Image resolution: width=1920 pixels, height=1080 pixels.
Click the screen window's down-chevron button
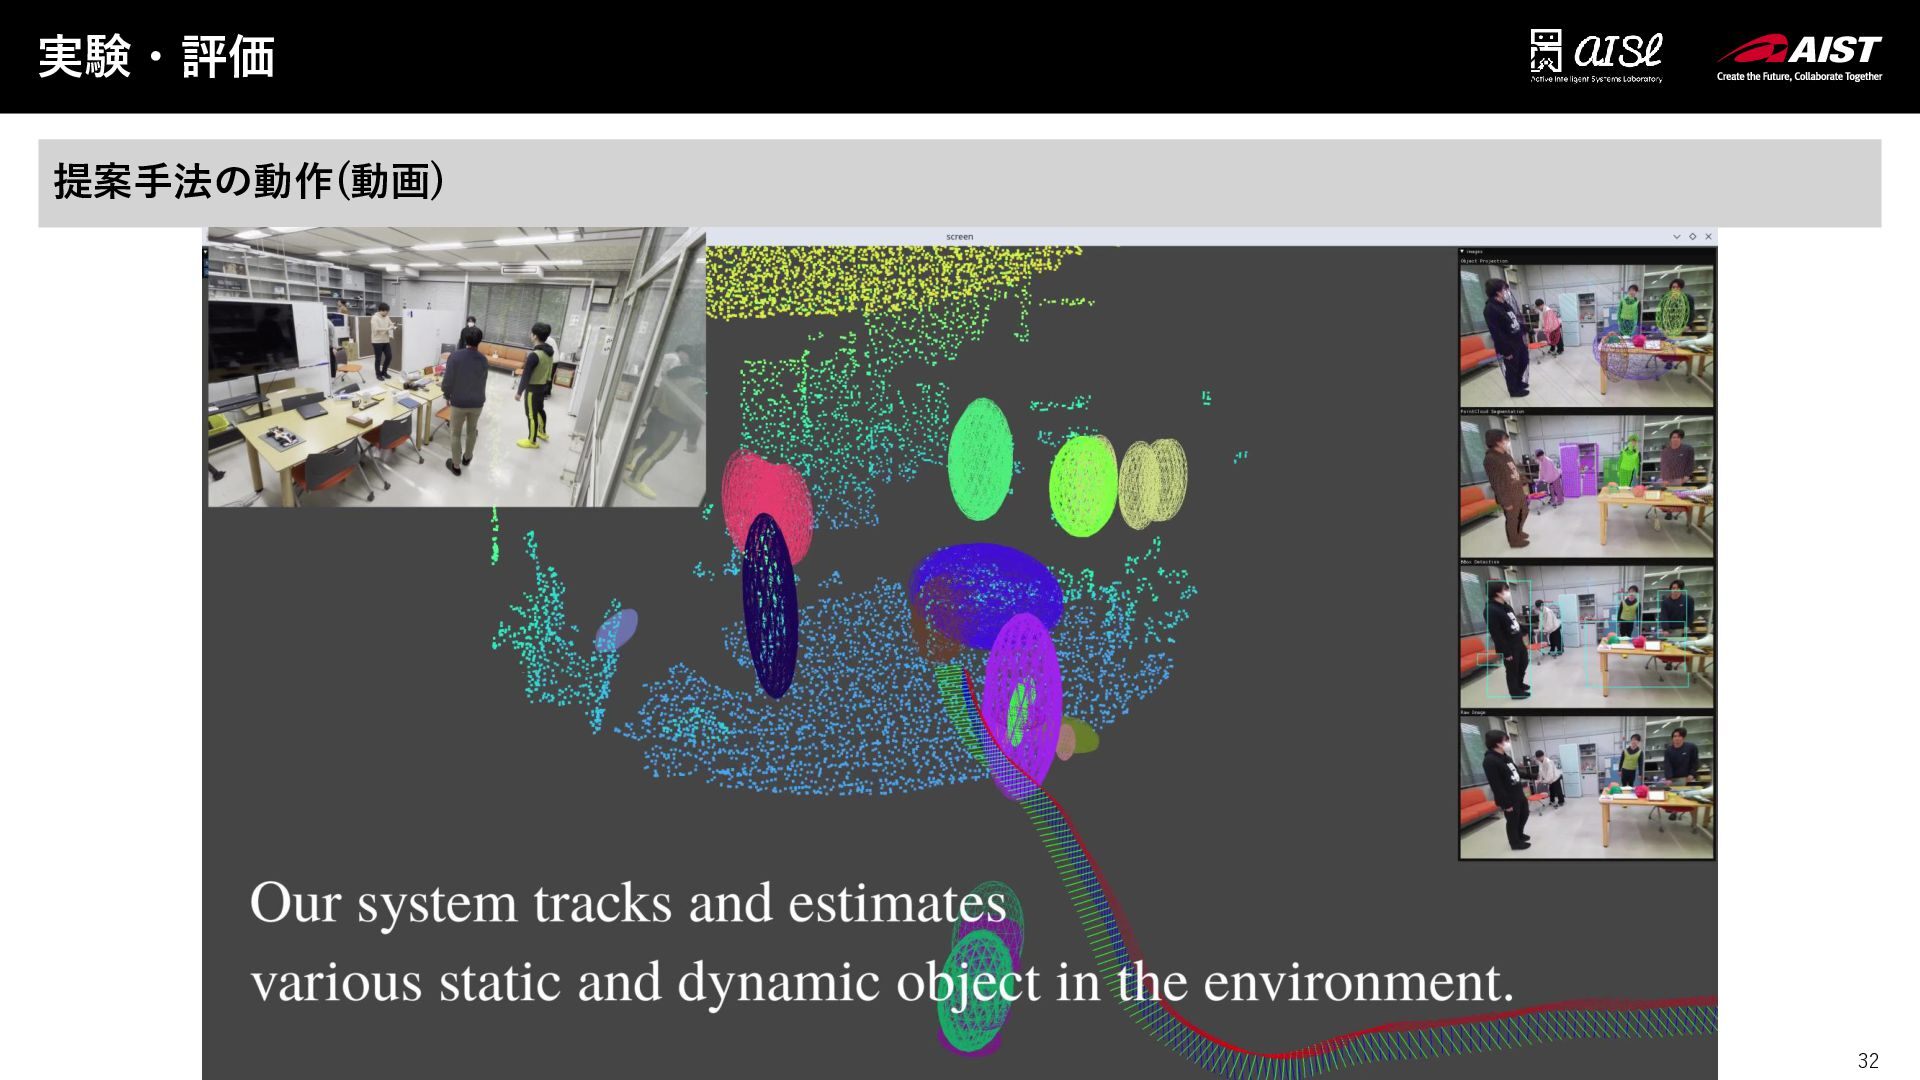[x=1677, y=237]
